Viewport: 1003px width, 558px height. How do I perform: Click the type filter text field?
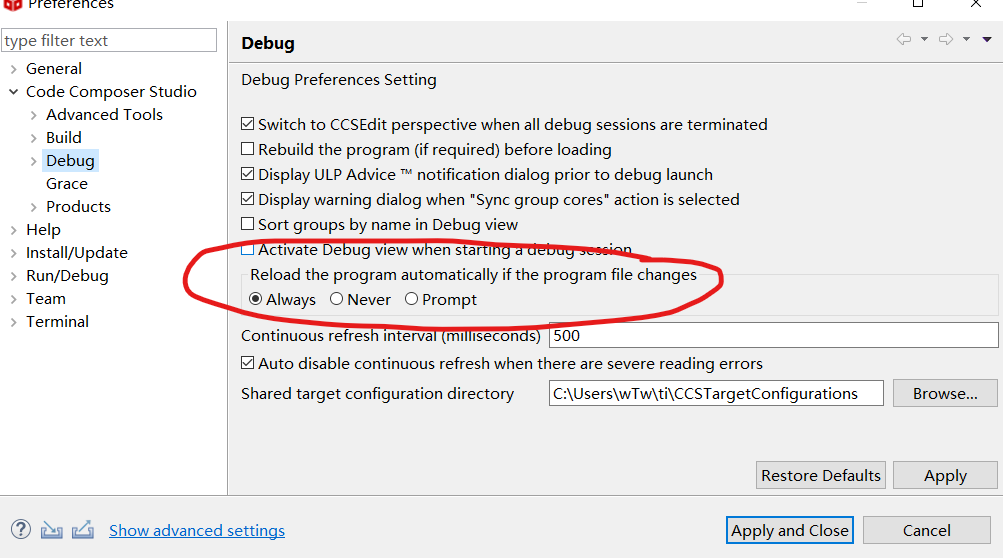(x=109, y=41)
